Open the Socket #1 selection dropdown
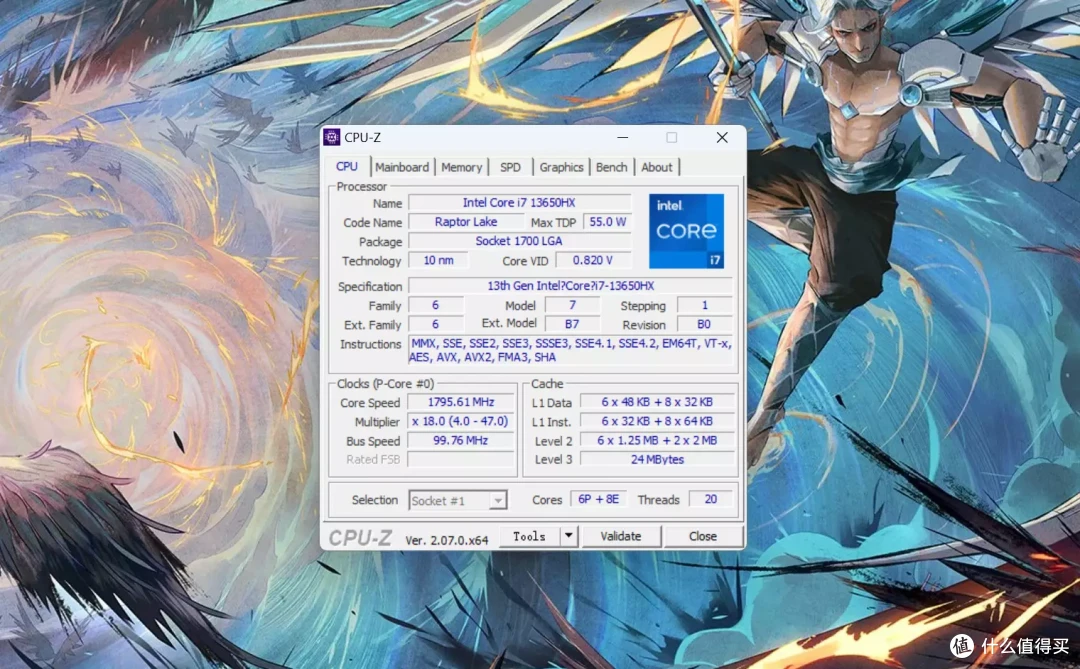Viewport: 1080px width, 669px height. click(x=457, y=500)
